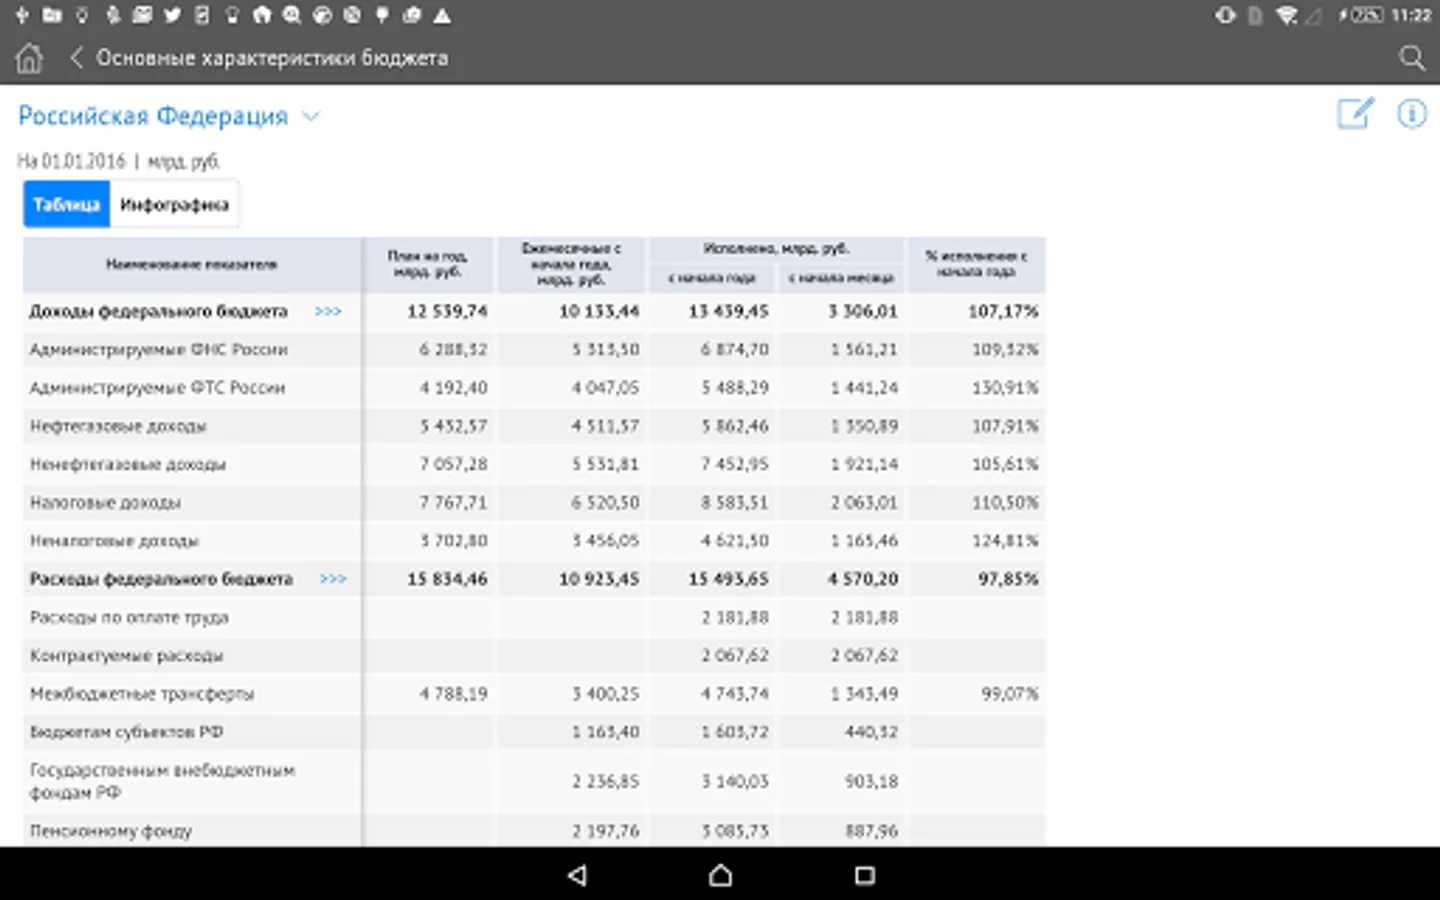Switch to the Инфографика tab
The width and height of the screenshot is (1440, 900).
[174, 204]
